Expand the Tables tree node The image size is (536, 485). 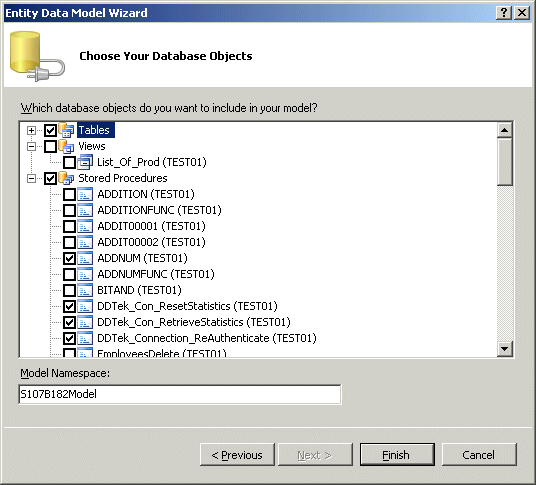[31, 130]
